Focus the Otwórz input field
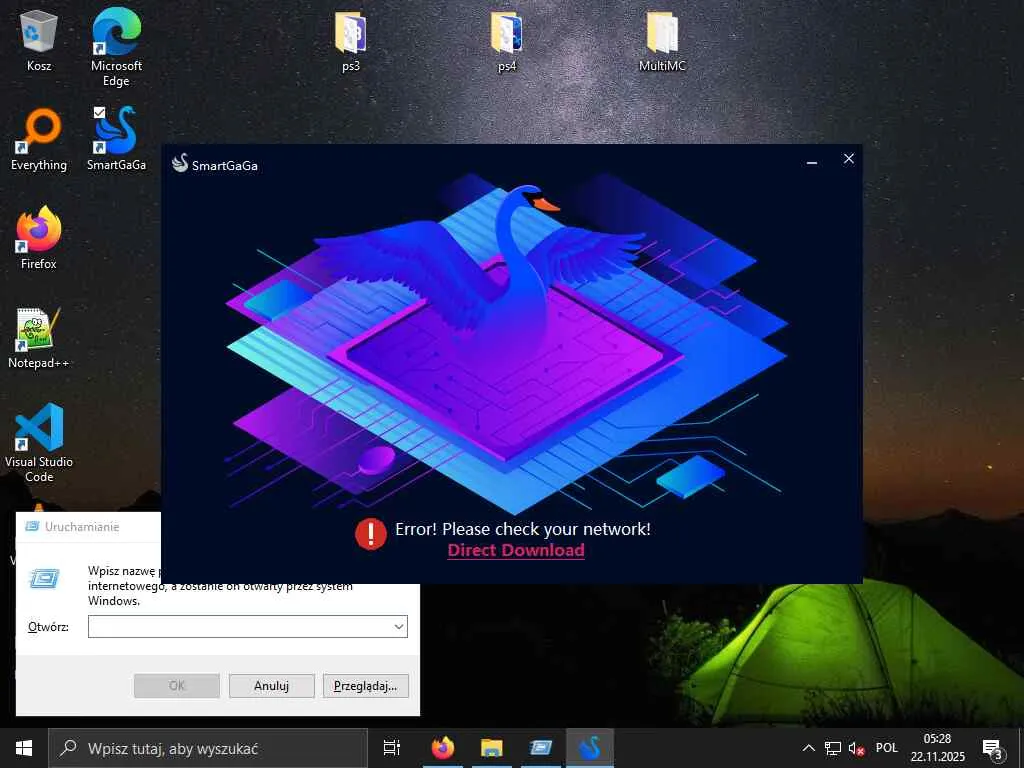The height and width of the screenshot is (768, 1024). [x=248, y=626]
